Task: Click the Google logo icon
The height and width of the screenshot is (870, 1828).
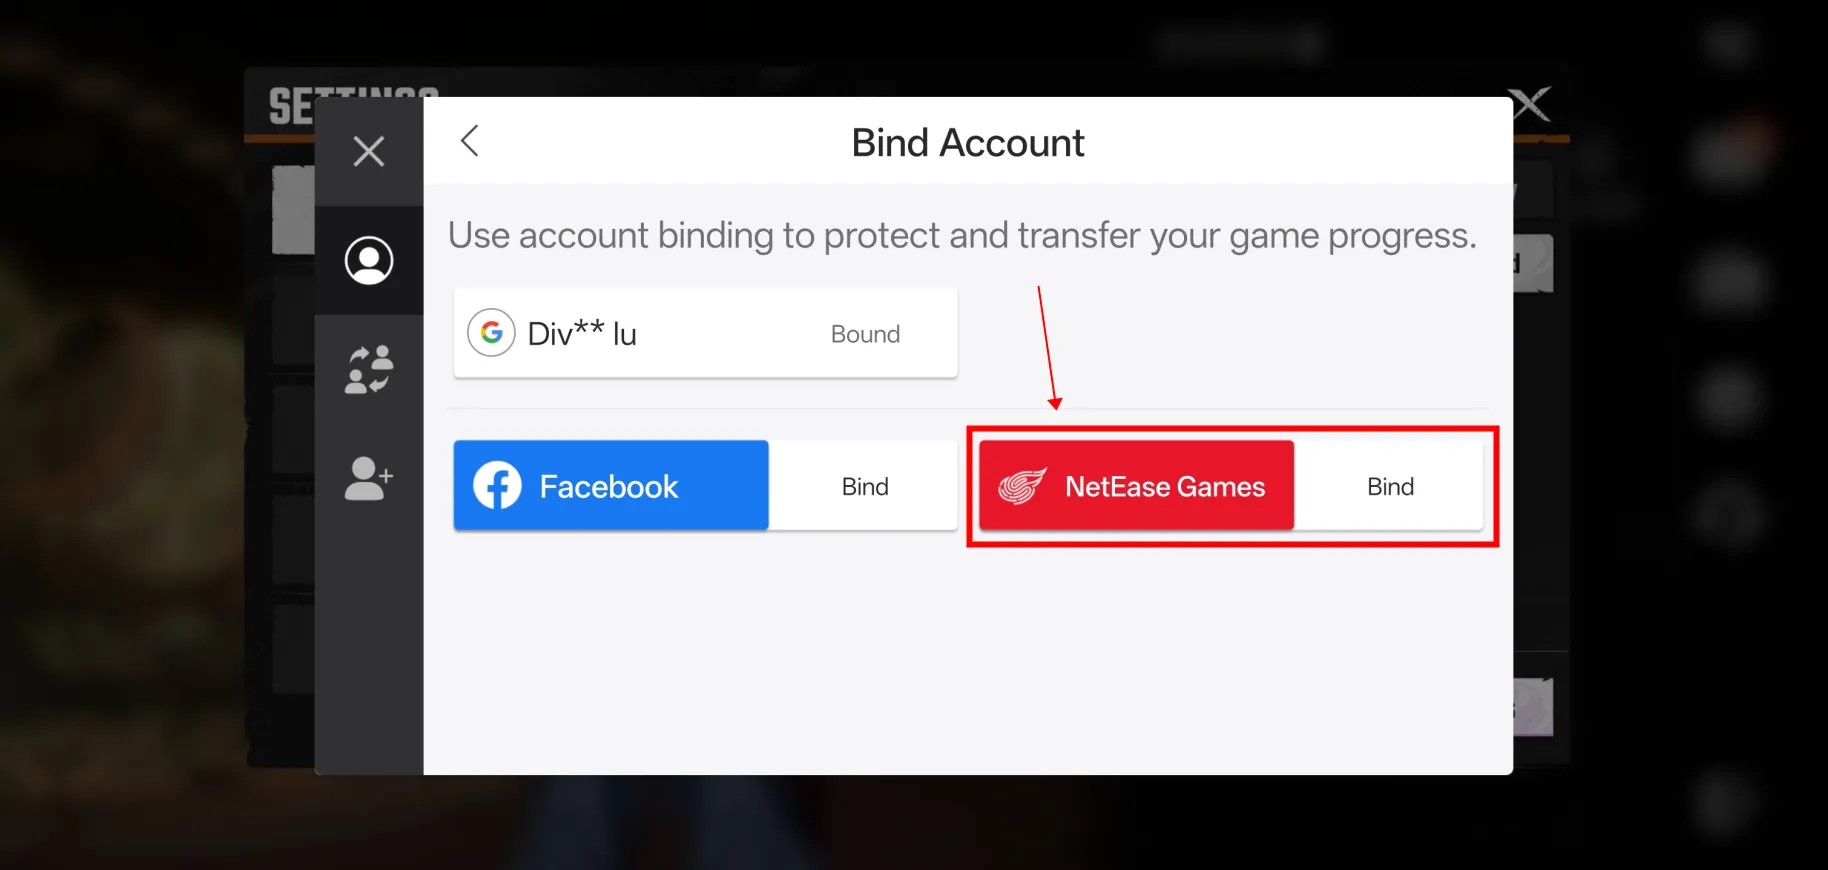Action: point(491,333)
